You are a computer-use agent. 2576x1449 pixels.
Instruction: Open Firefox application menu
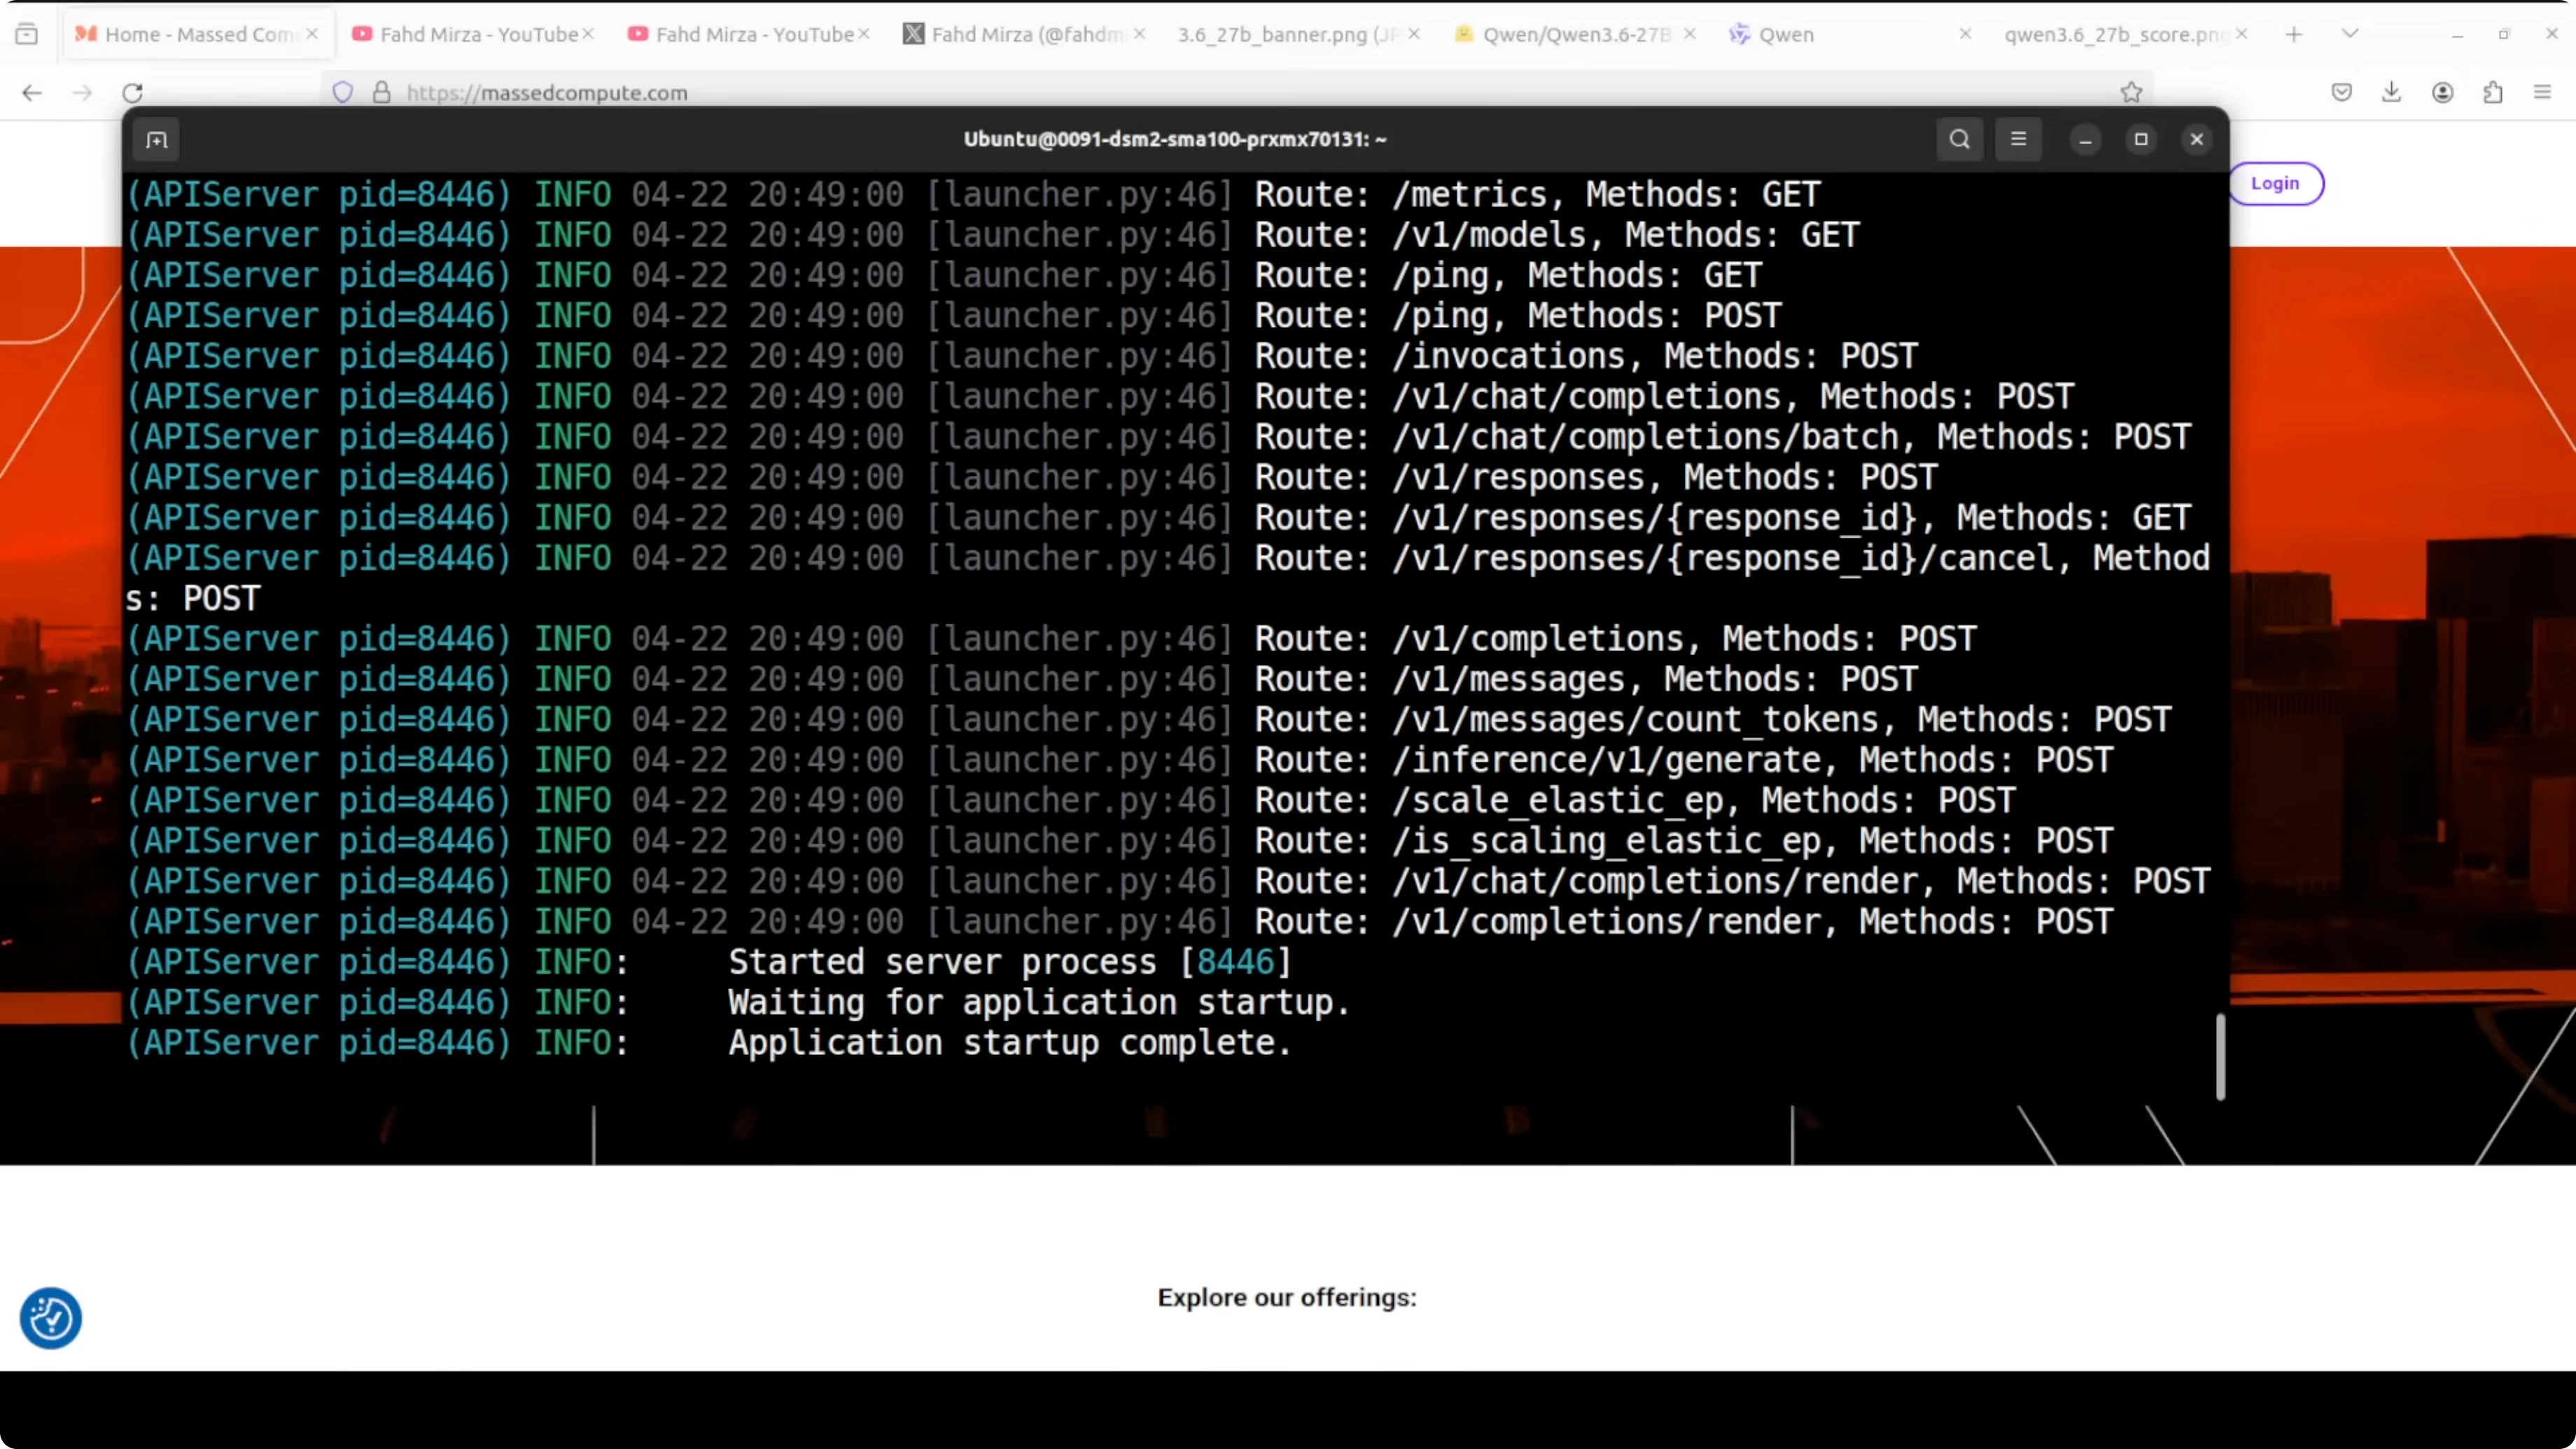coord(2542,92)
